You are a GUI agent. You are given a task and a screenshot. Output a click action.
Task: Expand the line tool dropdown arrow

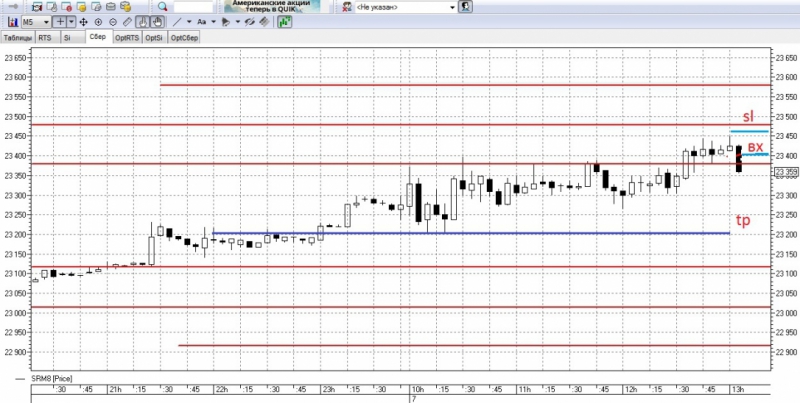coord(189,22)
